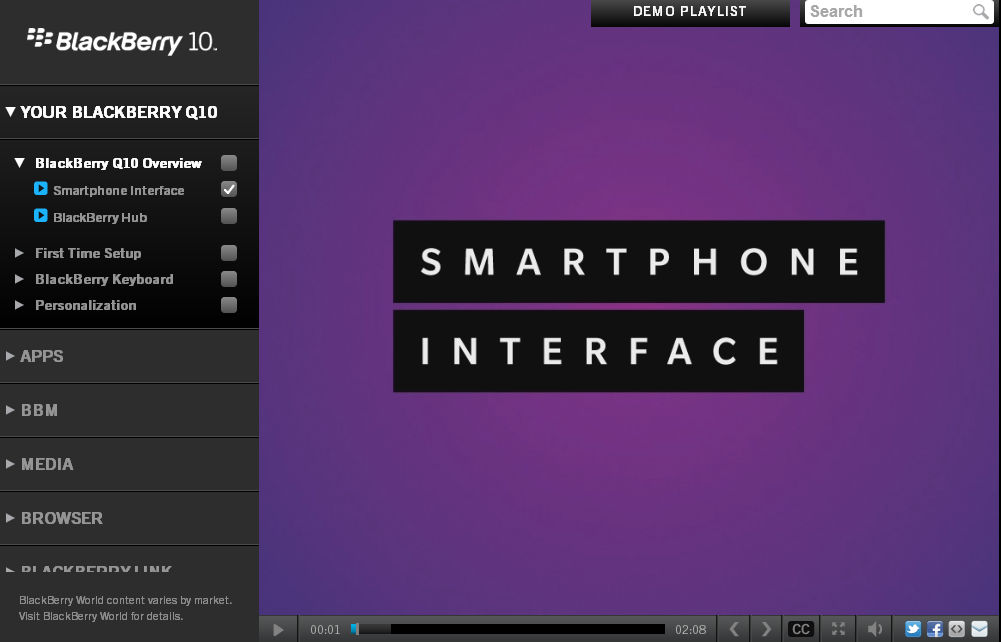Collapse Your BlackBerry Q10 section
Viewport: 1001px width, 642px height.
pos(10,112)
